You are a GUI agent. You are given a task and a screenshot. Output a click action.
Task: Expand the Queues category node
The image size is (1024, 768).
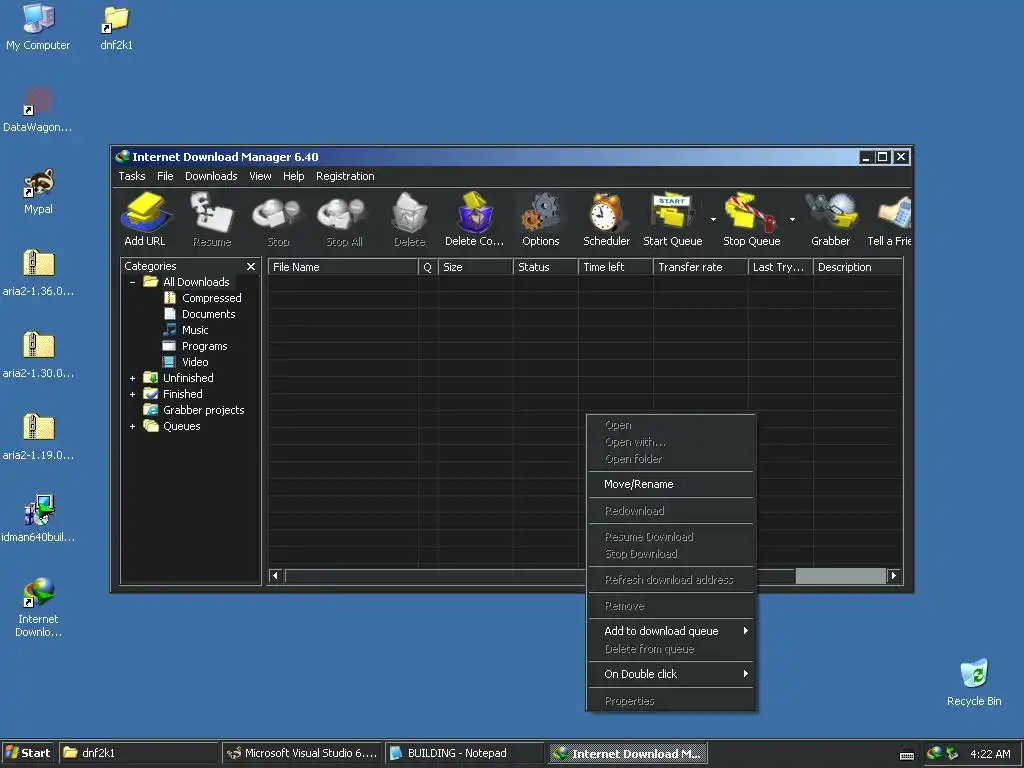pos(133,426)
